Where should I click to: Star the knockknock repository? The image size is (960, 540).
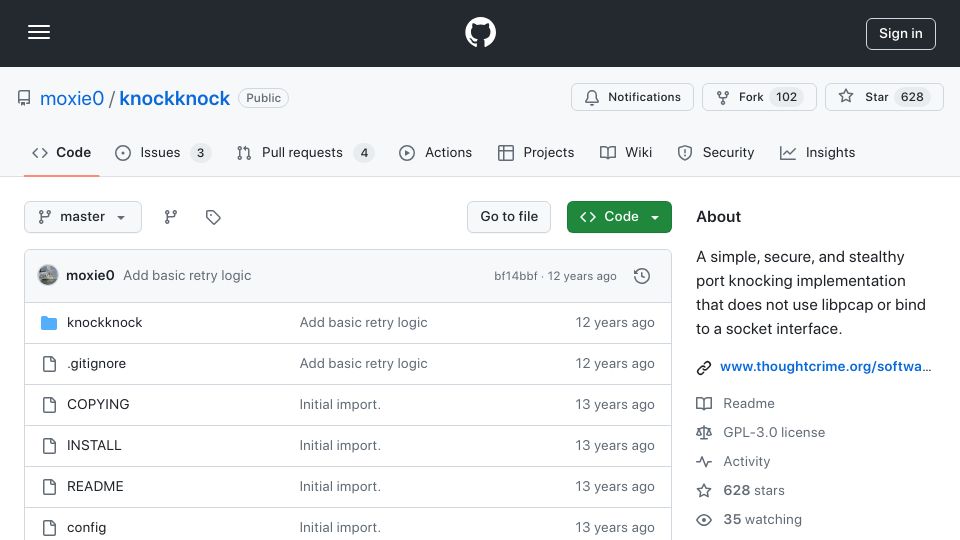tap(884, 97)
